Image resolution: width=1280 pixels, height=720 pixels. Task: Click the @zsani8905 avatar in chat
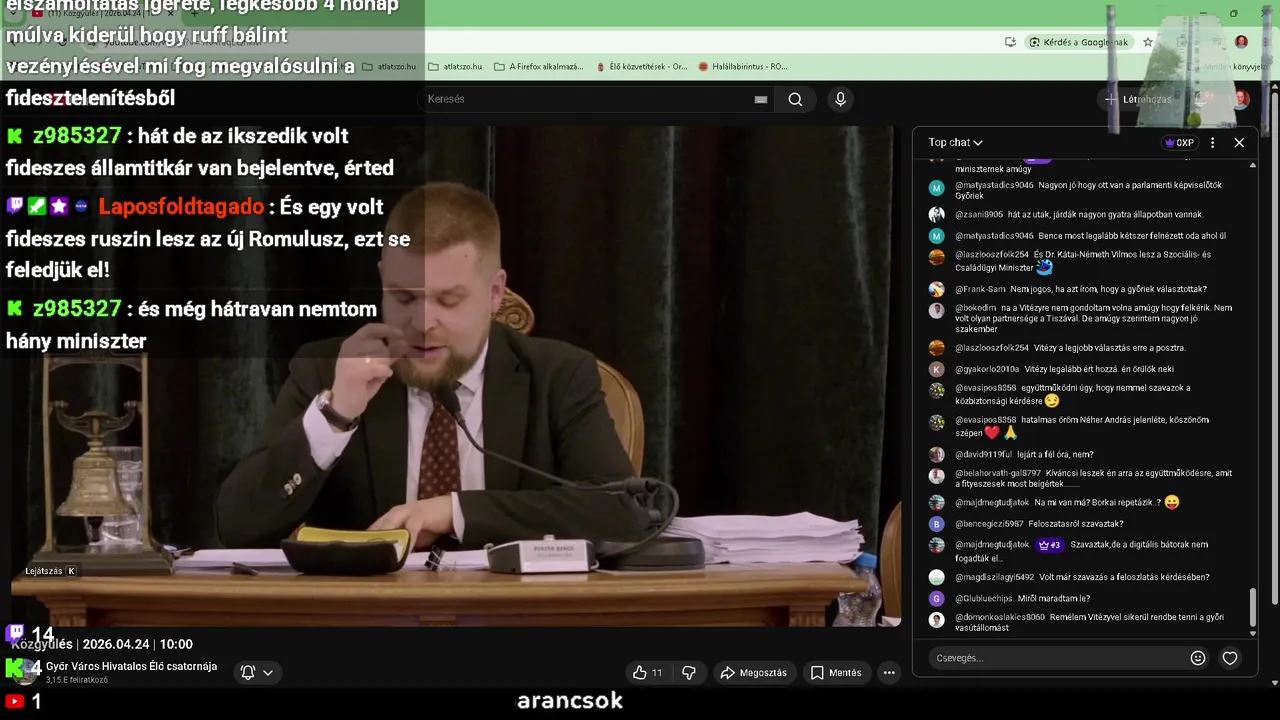(936, 214)
